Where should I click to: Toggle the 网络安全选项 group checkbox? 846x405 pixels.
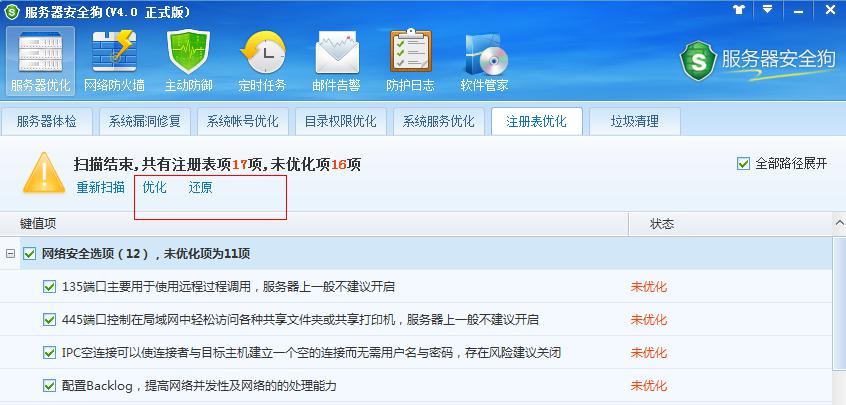click(30, 253)
